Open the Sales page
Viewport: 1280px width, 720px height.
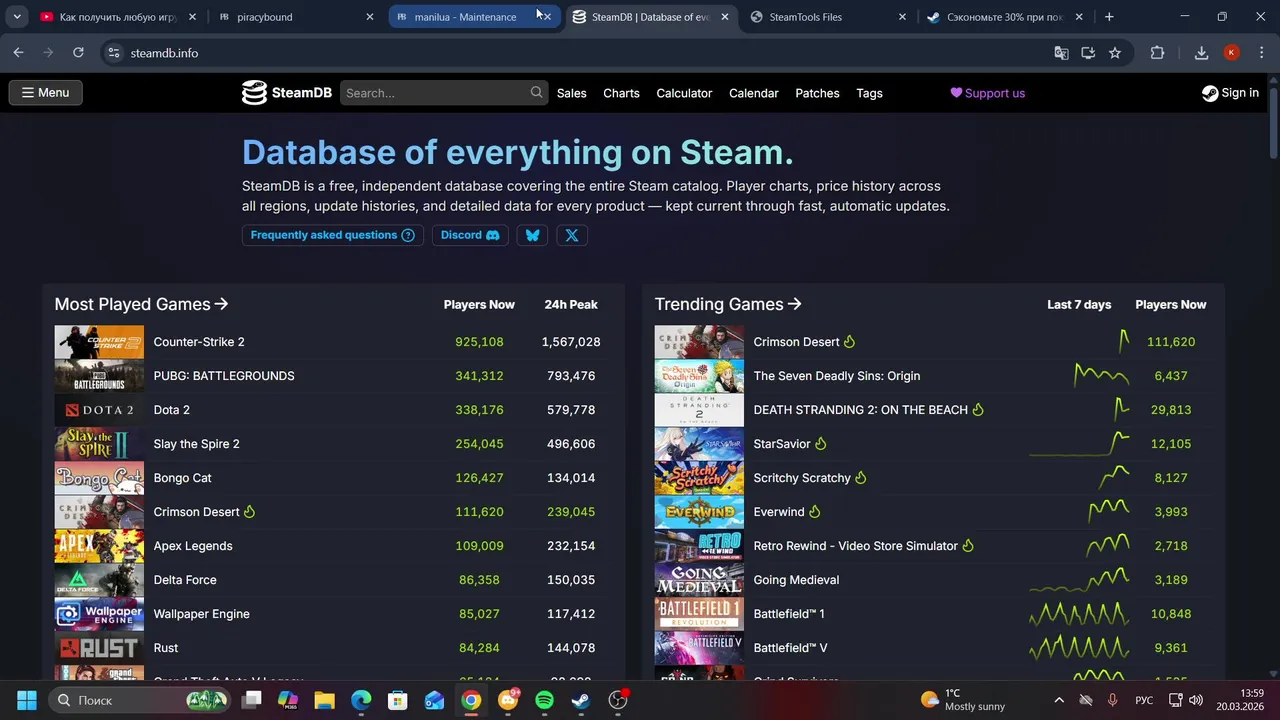tap(572, 93)
